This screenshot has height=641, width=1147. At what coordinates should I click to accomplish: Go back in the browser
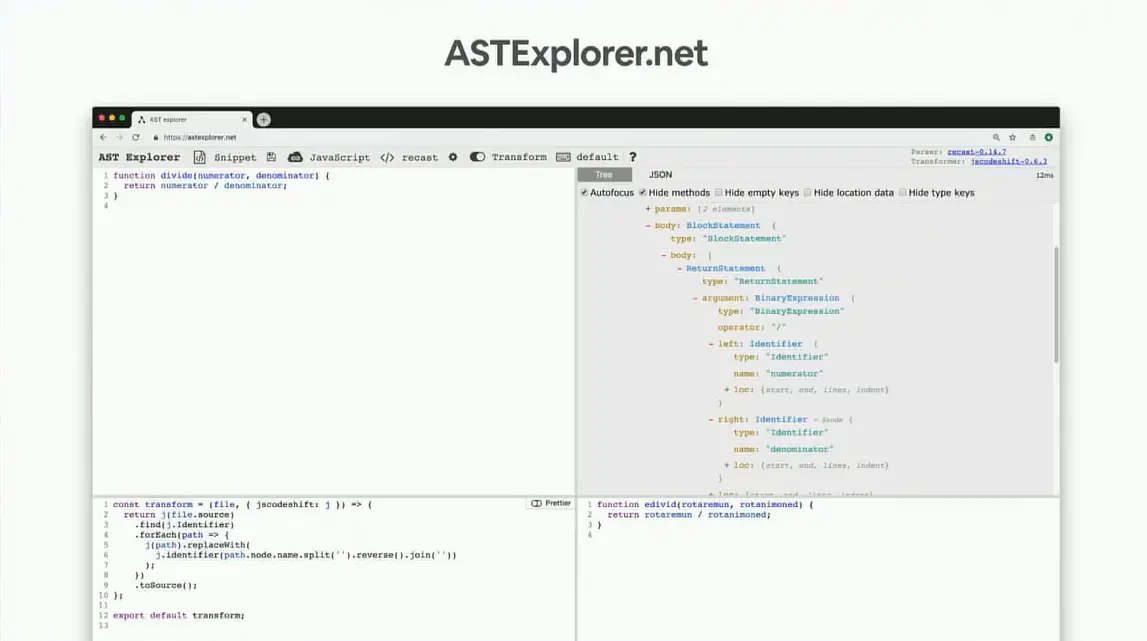(x=103, y=137)
